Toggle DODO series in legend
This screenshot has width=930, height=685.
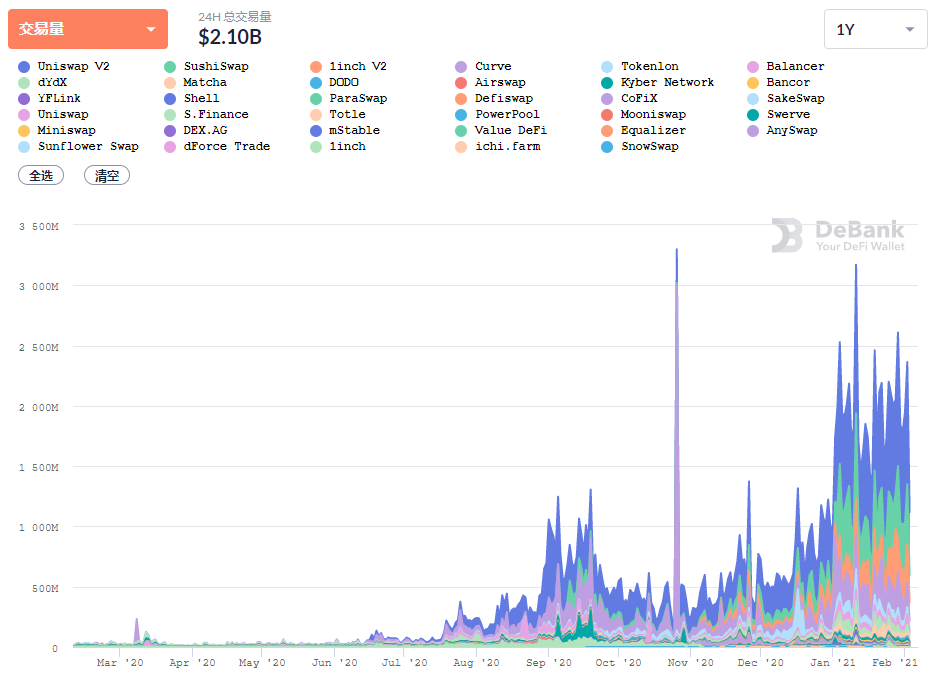(x=335, y=82)
